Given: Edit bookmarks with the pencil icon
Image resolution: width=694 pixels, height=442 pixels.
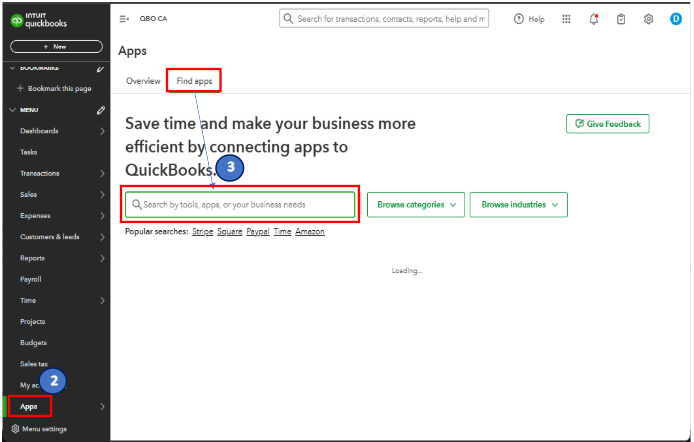Looking at the screenshot, I should coord(100,69).
